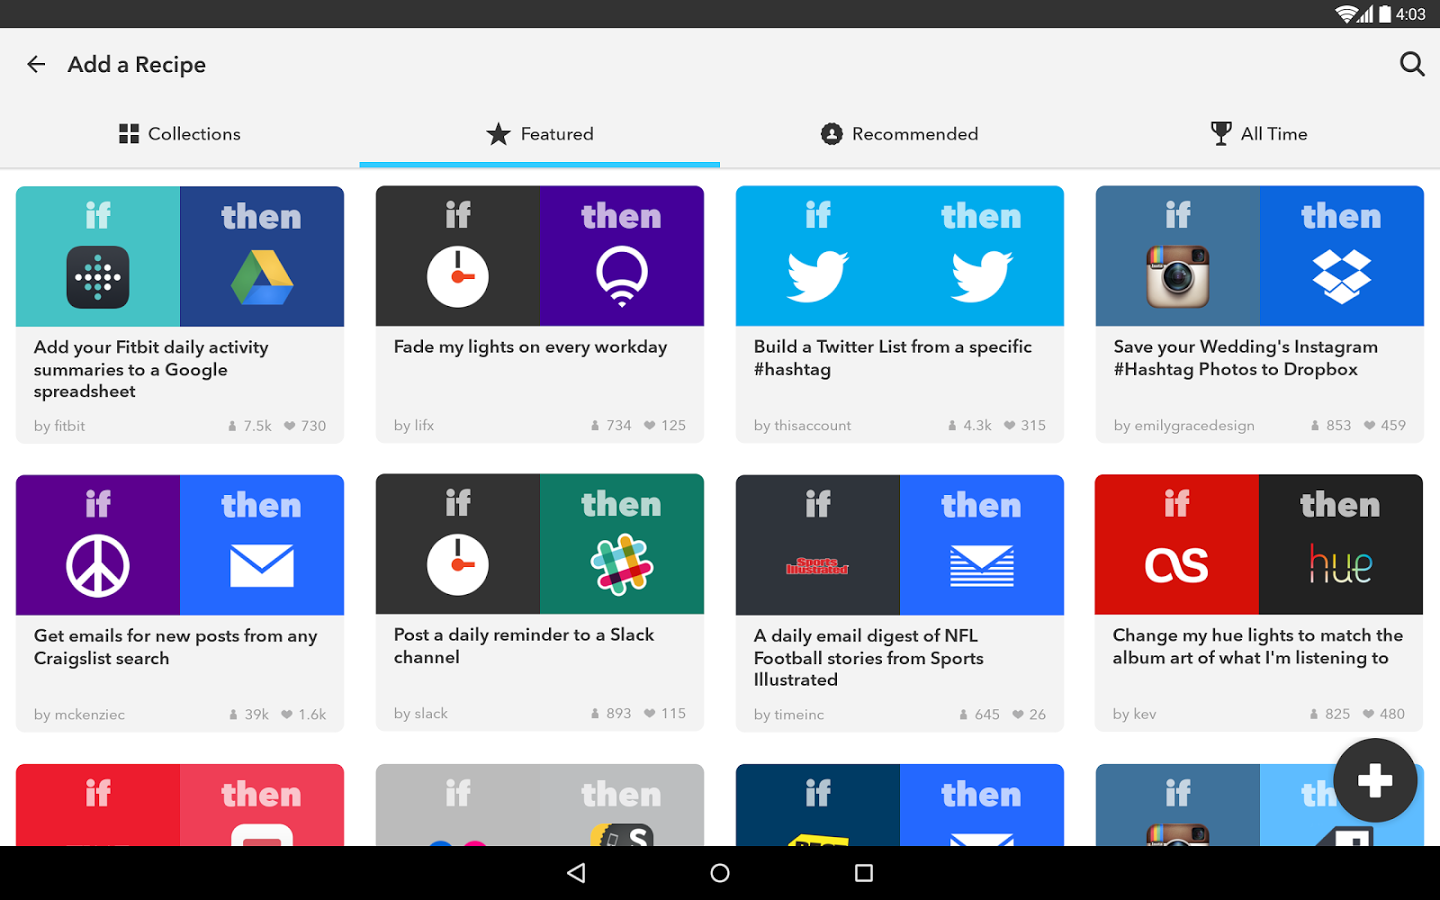1440x900 pixels.
Task: Open the Recommended tab
Action: pyautogui.click(x=900, y=134)
